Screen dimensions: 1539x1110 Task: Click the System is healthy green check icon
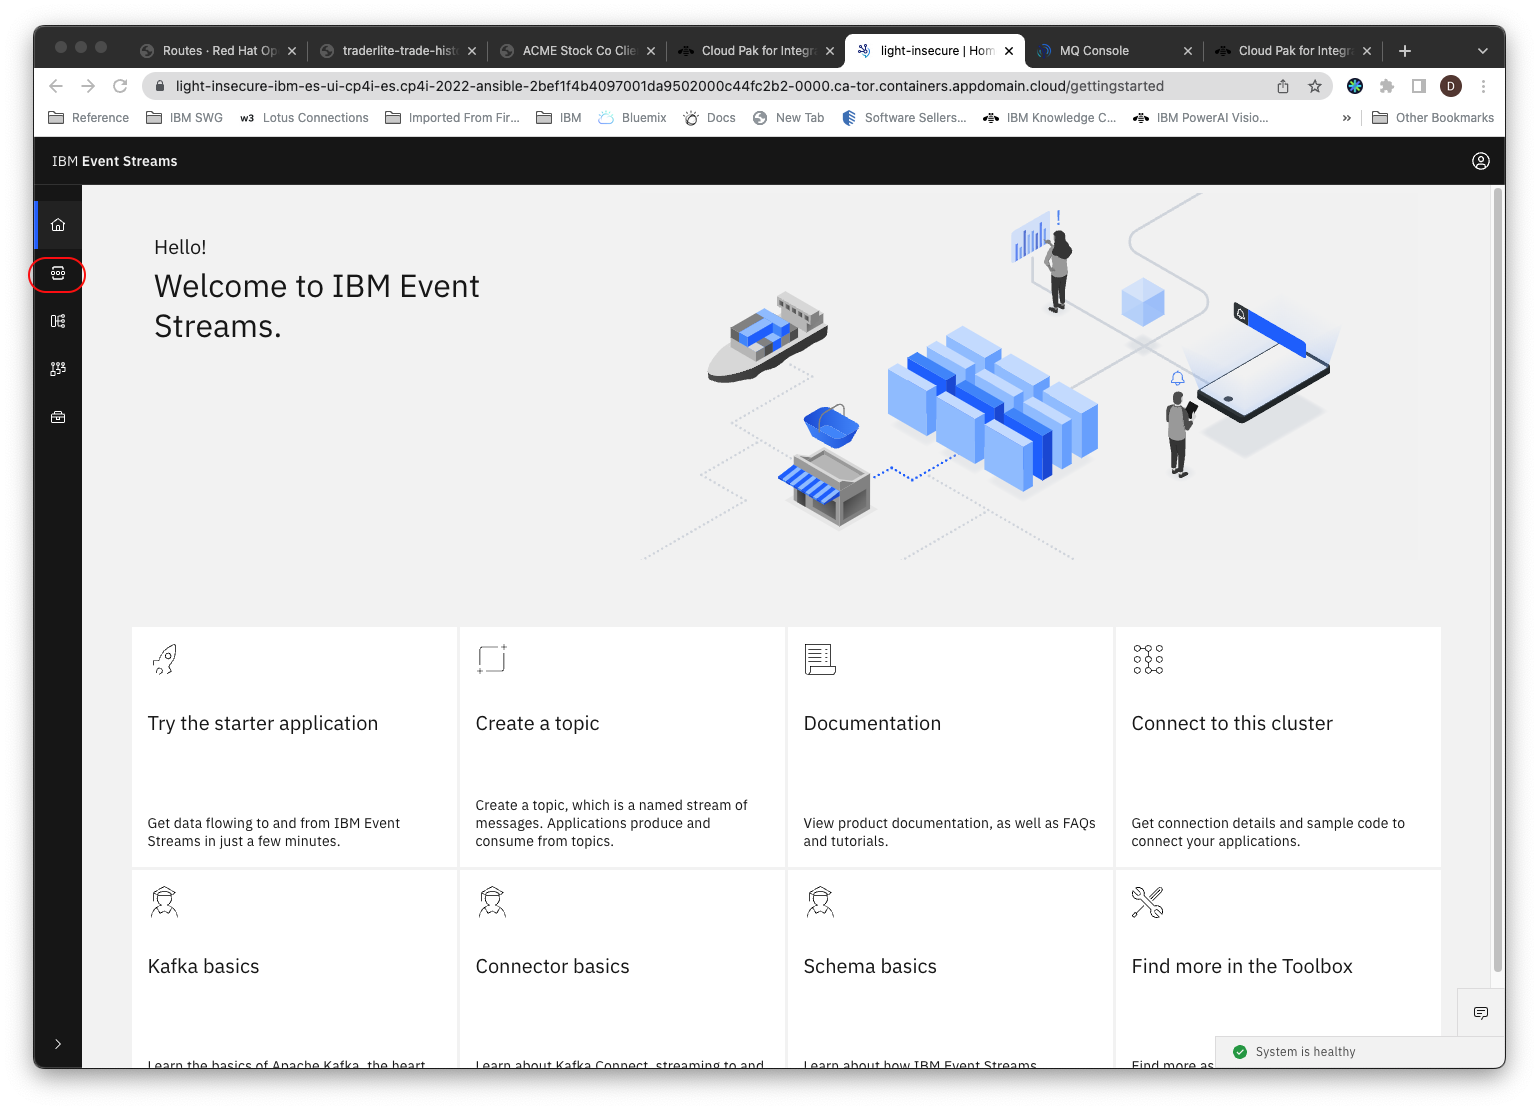pos(1240,1052)
